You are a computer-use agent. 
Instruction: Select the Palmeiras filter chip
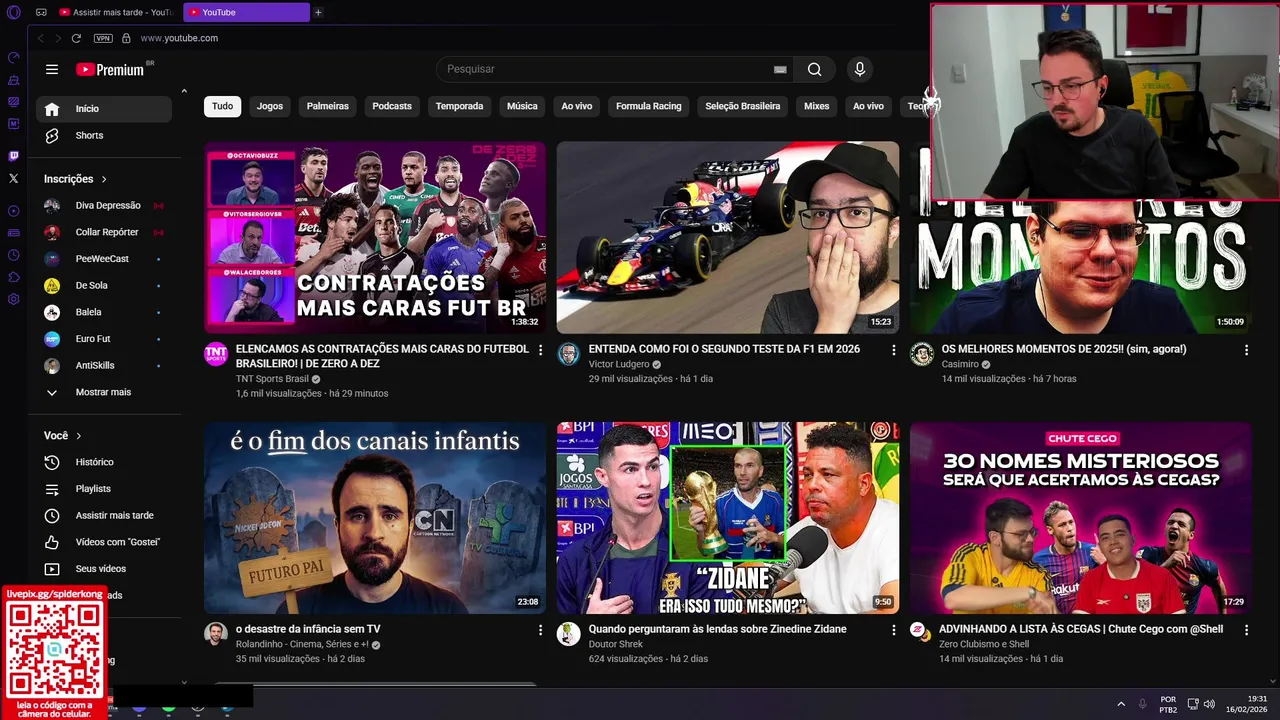(328, 106)
